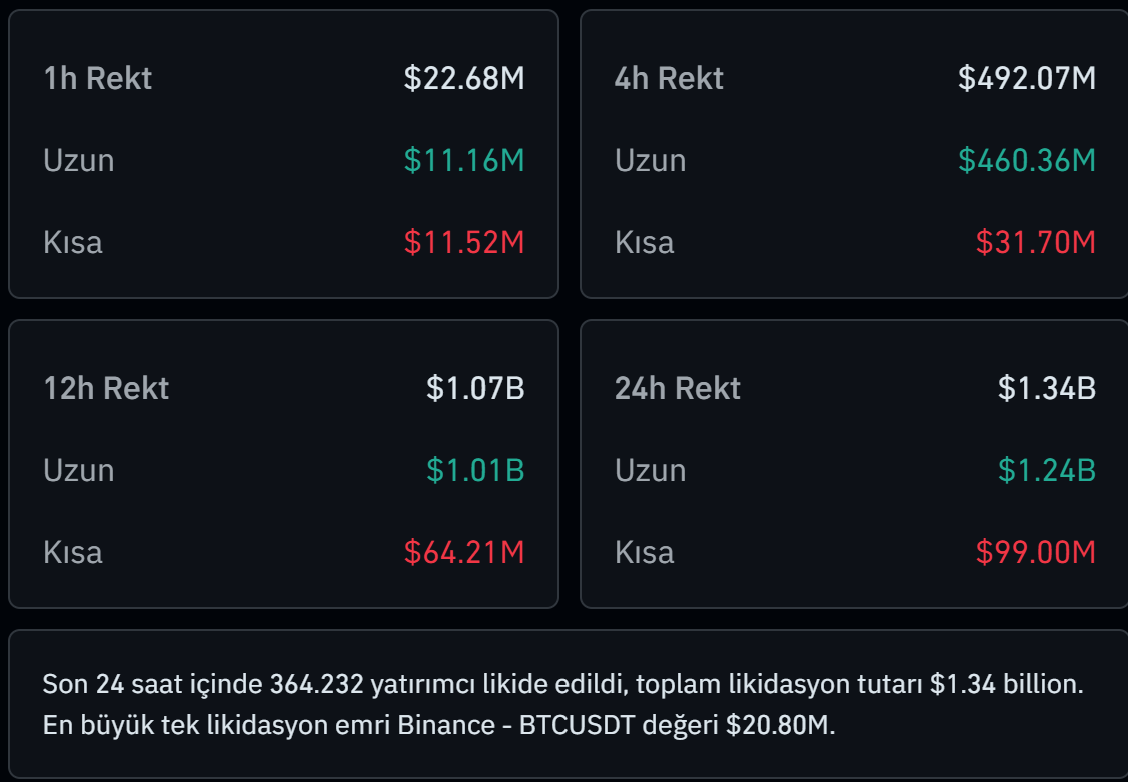Click the 24h long value $1.24B
The height and width of the screenshot is (782, 1128).
tap(1047, 470)
